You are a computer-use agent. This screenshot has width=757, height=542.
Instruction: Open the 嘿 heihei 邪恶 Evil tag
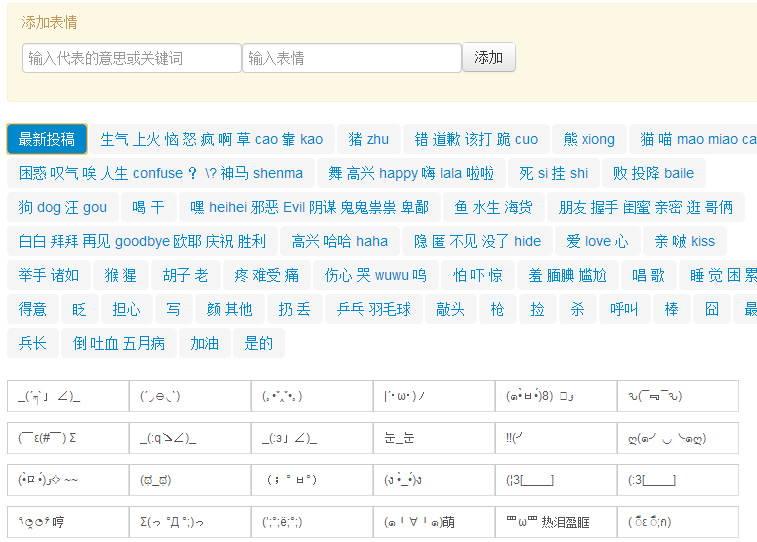click(x=309, y=207)
